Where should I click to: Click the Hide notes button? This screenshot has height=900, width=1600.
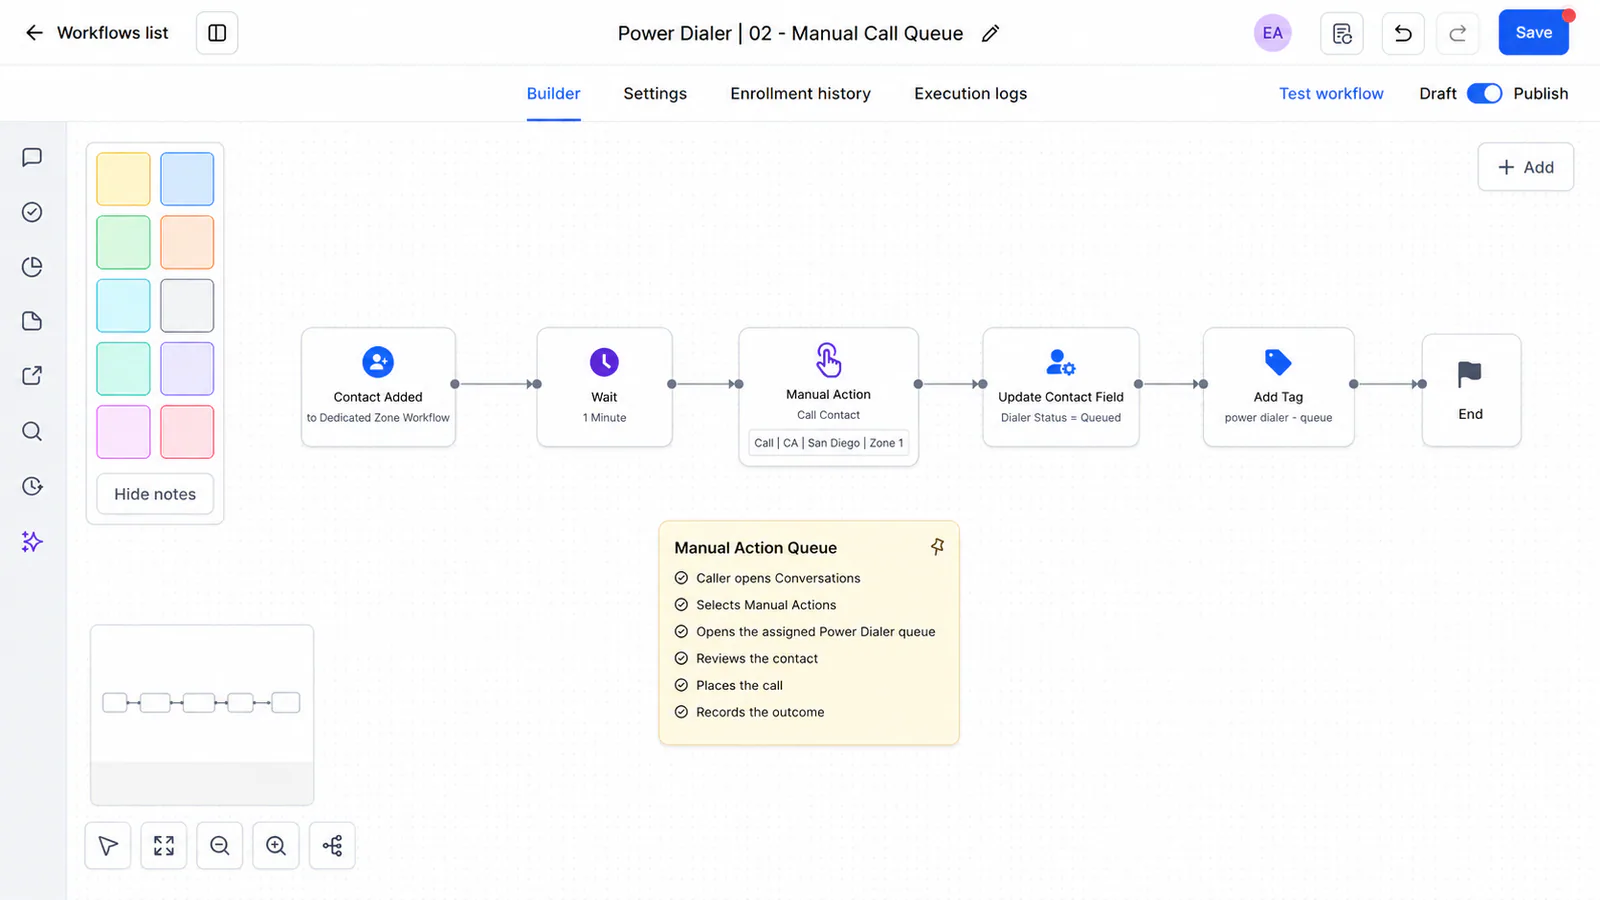pyautogui.click(x=155, y=494)
